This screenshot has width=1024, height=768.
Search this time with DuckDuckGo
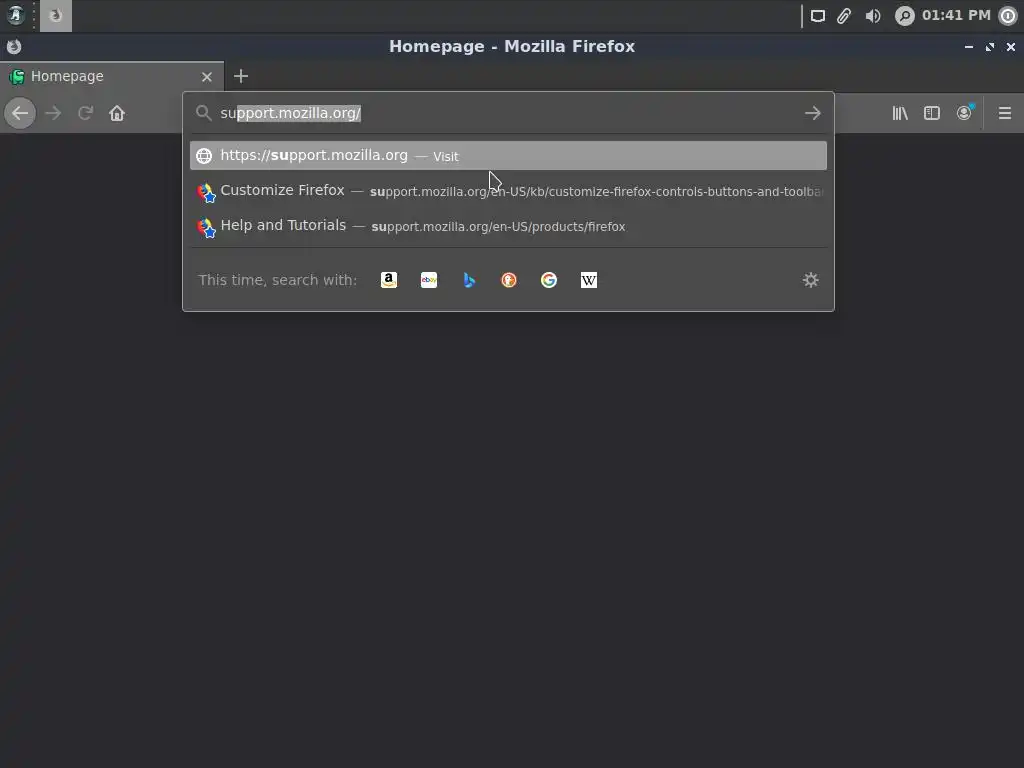(x=509, y=280)
